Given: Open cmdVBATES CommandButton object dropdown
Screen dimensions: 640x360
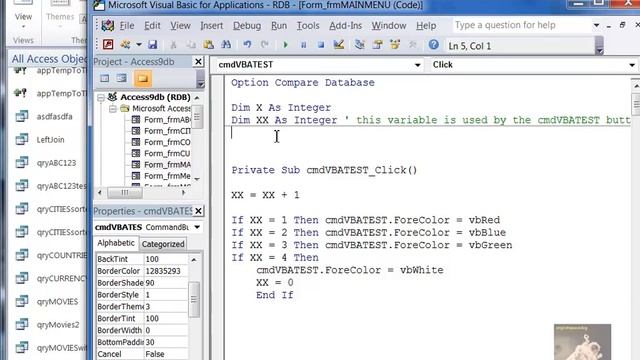Looking at the screenshot, I should pyautogui.click(x=198, y=227).
